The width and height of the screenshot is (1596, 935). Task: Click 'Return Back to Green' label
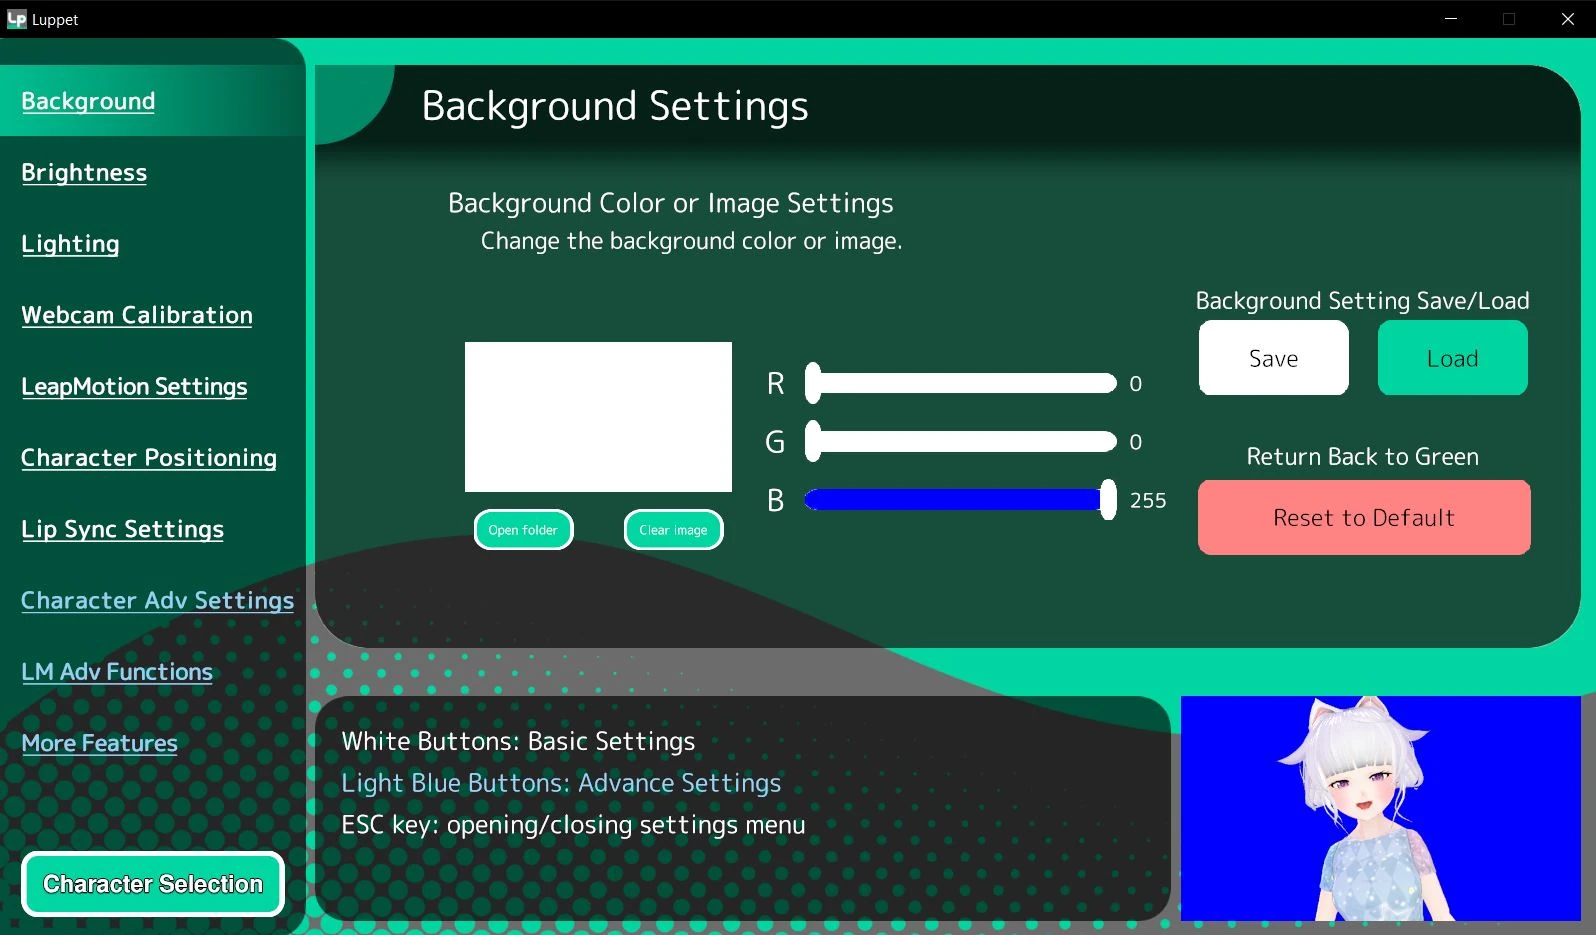1362,457
